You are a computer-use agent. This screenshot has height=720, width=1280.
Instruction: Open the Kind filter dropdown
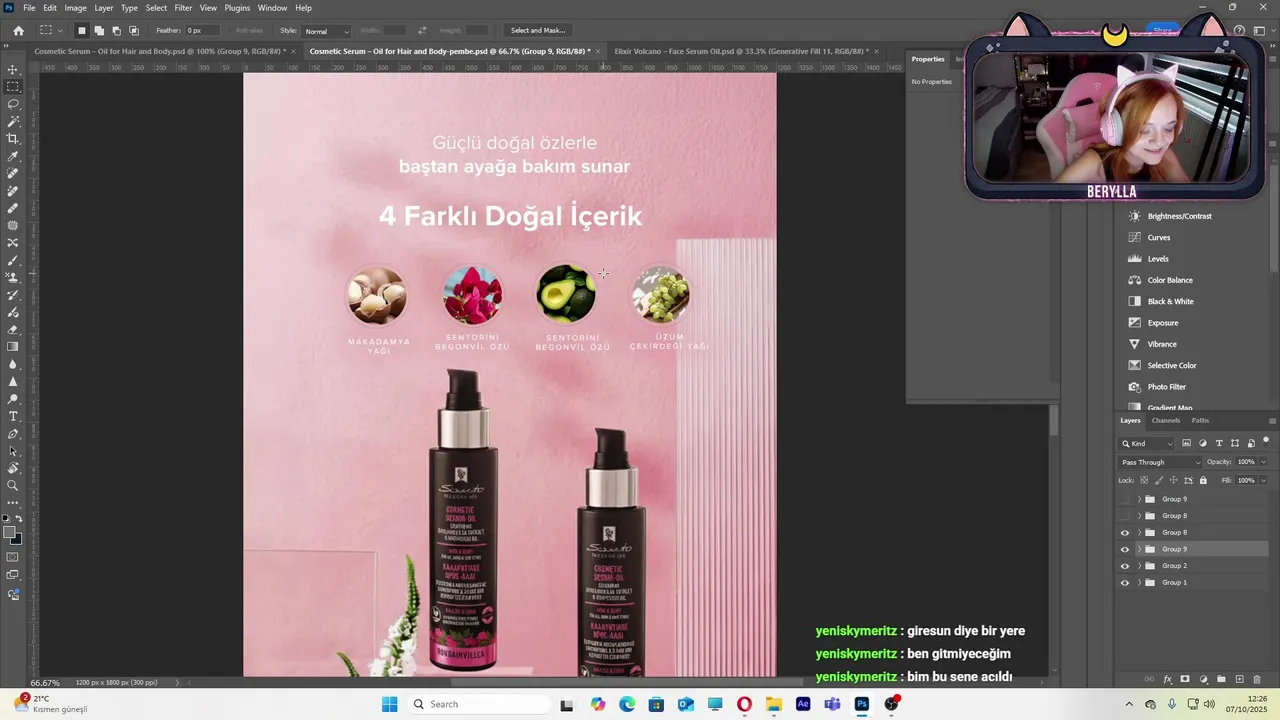tap(1147, 443)
